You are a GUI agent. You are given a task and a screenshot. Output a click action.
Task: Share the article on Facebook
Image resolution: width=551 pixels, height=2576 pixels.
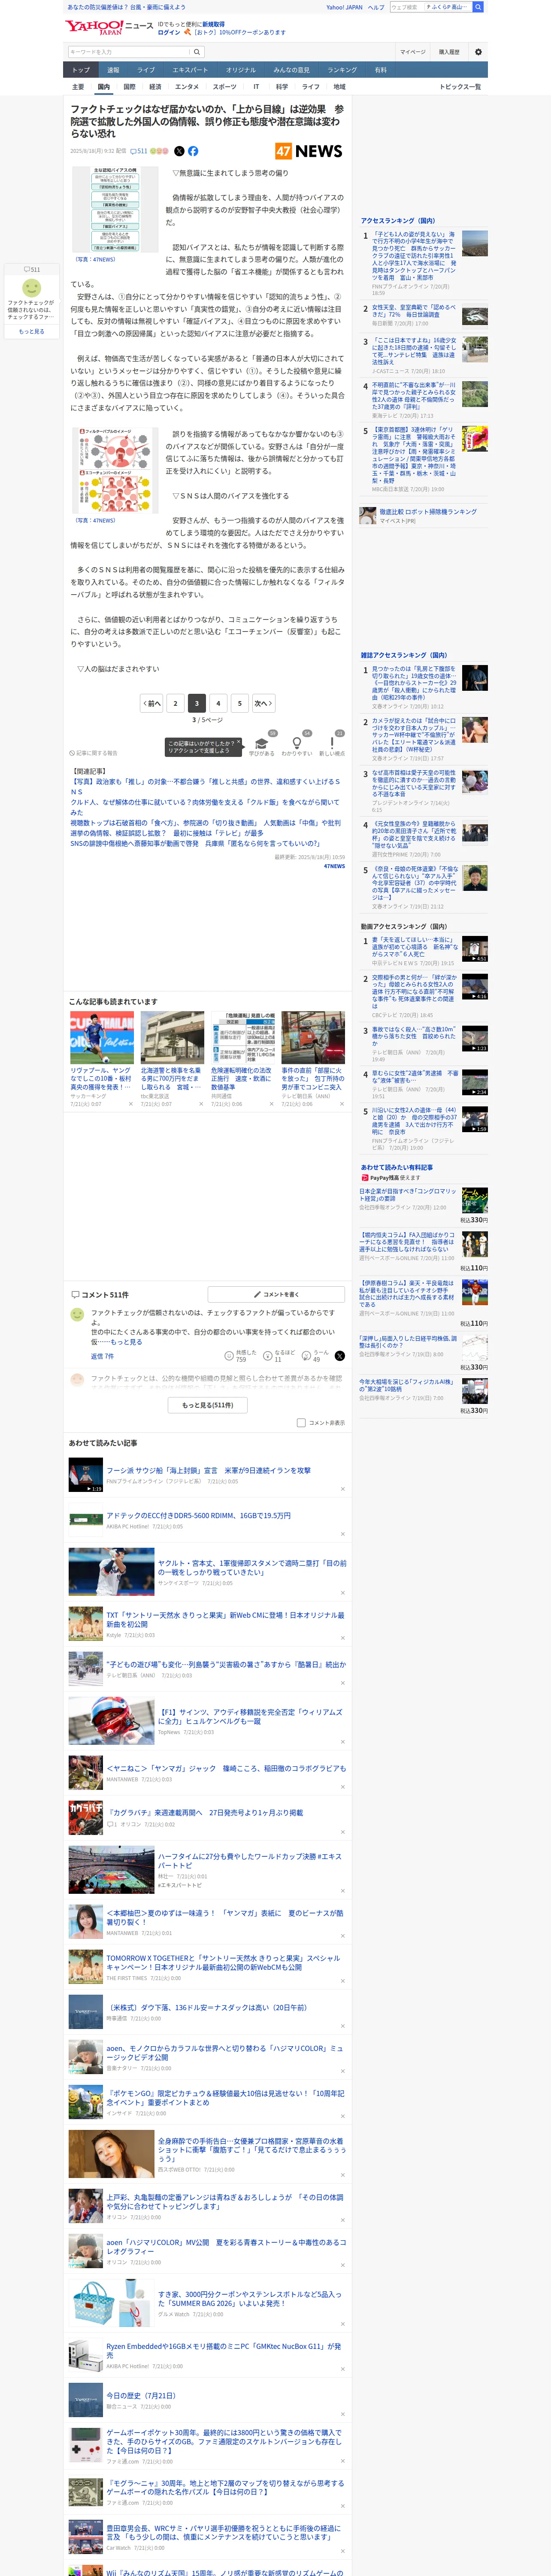pyautogui.click(x=193, y=151)
